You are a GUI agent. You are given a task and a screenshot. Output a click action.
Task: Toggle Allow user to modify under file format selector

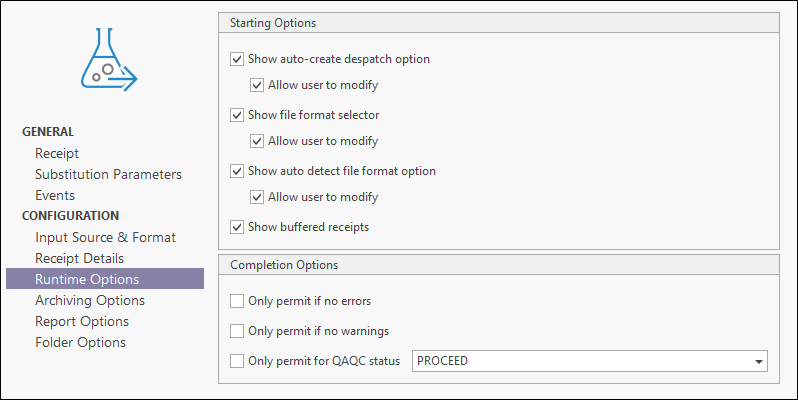pyautogui.click(x=257, y=141)
